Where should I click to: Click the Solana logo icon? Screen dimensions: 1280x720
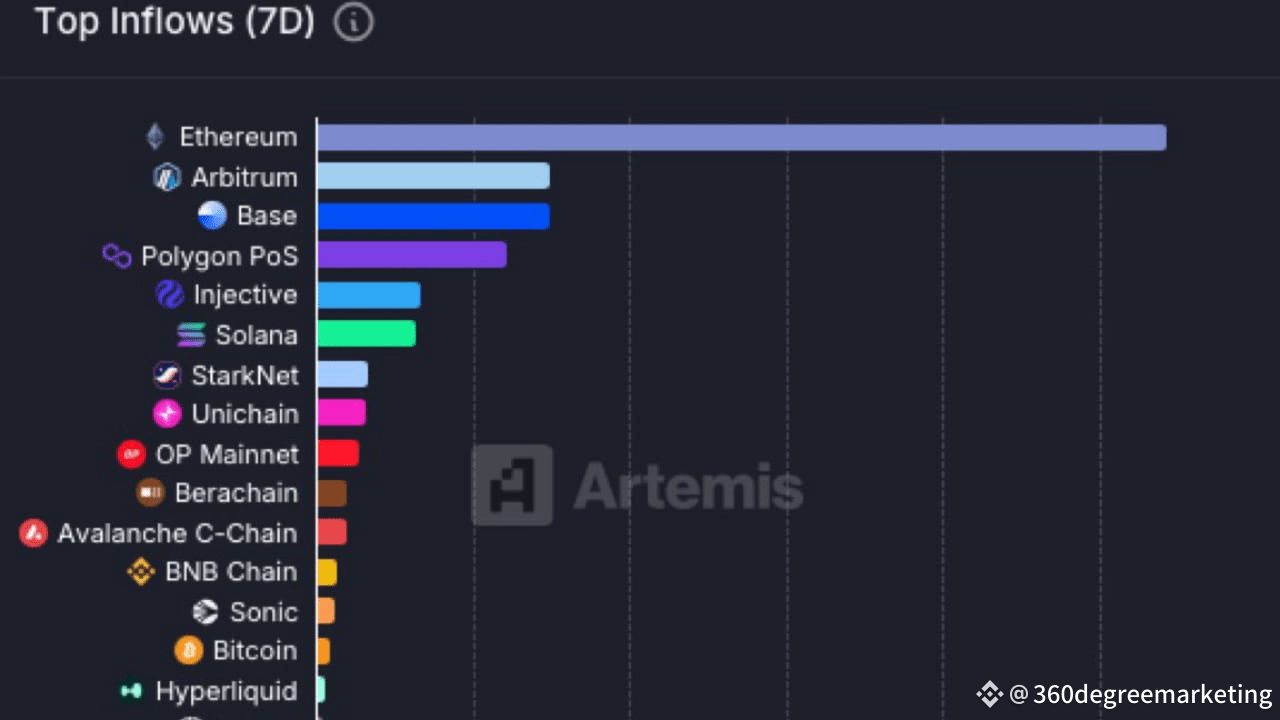pos(191,335)
